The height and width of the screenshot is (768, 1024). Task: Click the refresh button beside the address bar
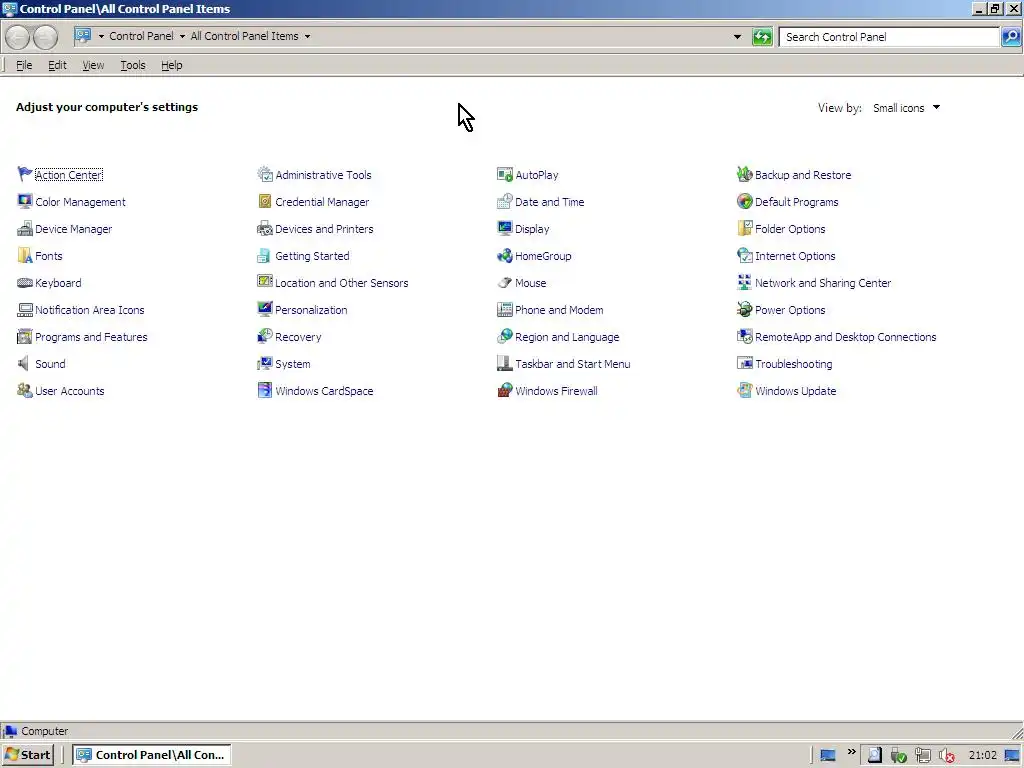click(x=762, y=37)
